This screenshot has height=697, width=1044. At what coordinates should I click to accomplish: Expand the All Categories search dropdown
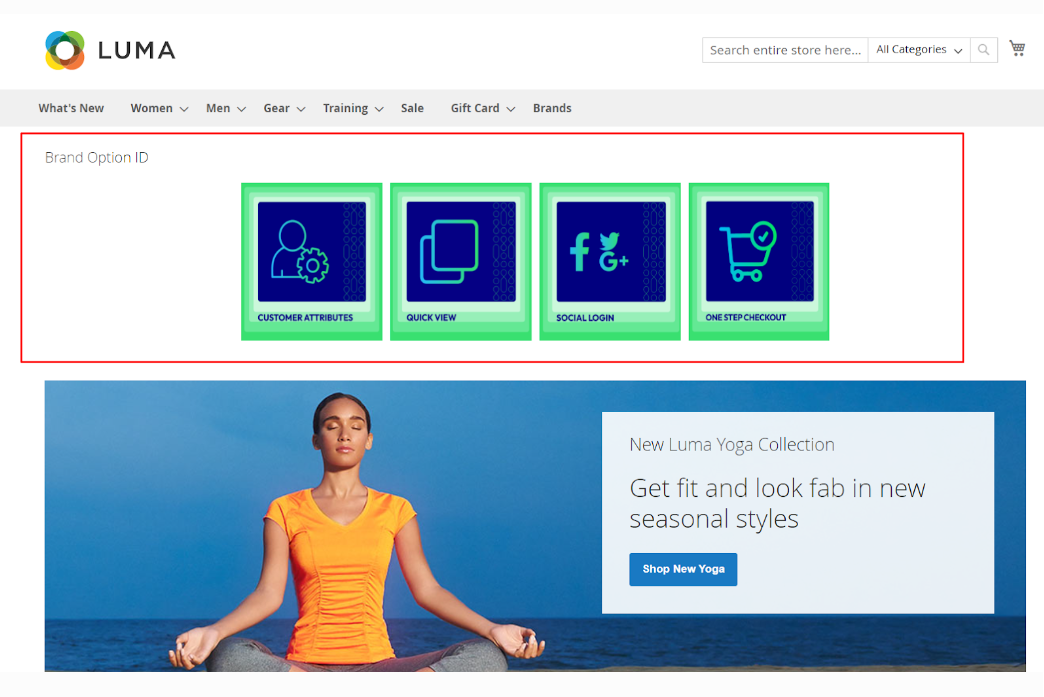(919, 50)
